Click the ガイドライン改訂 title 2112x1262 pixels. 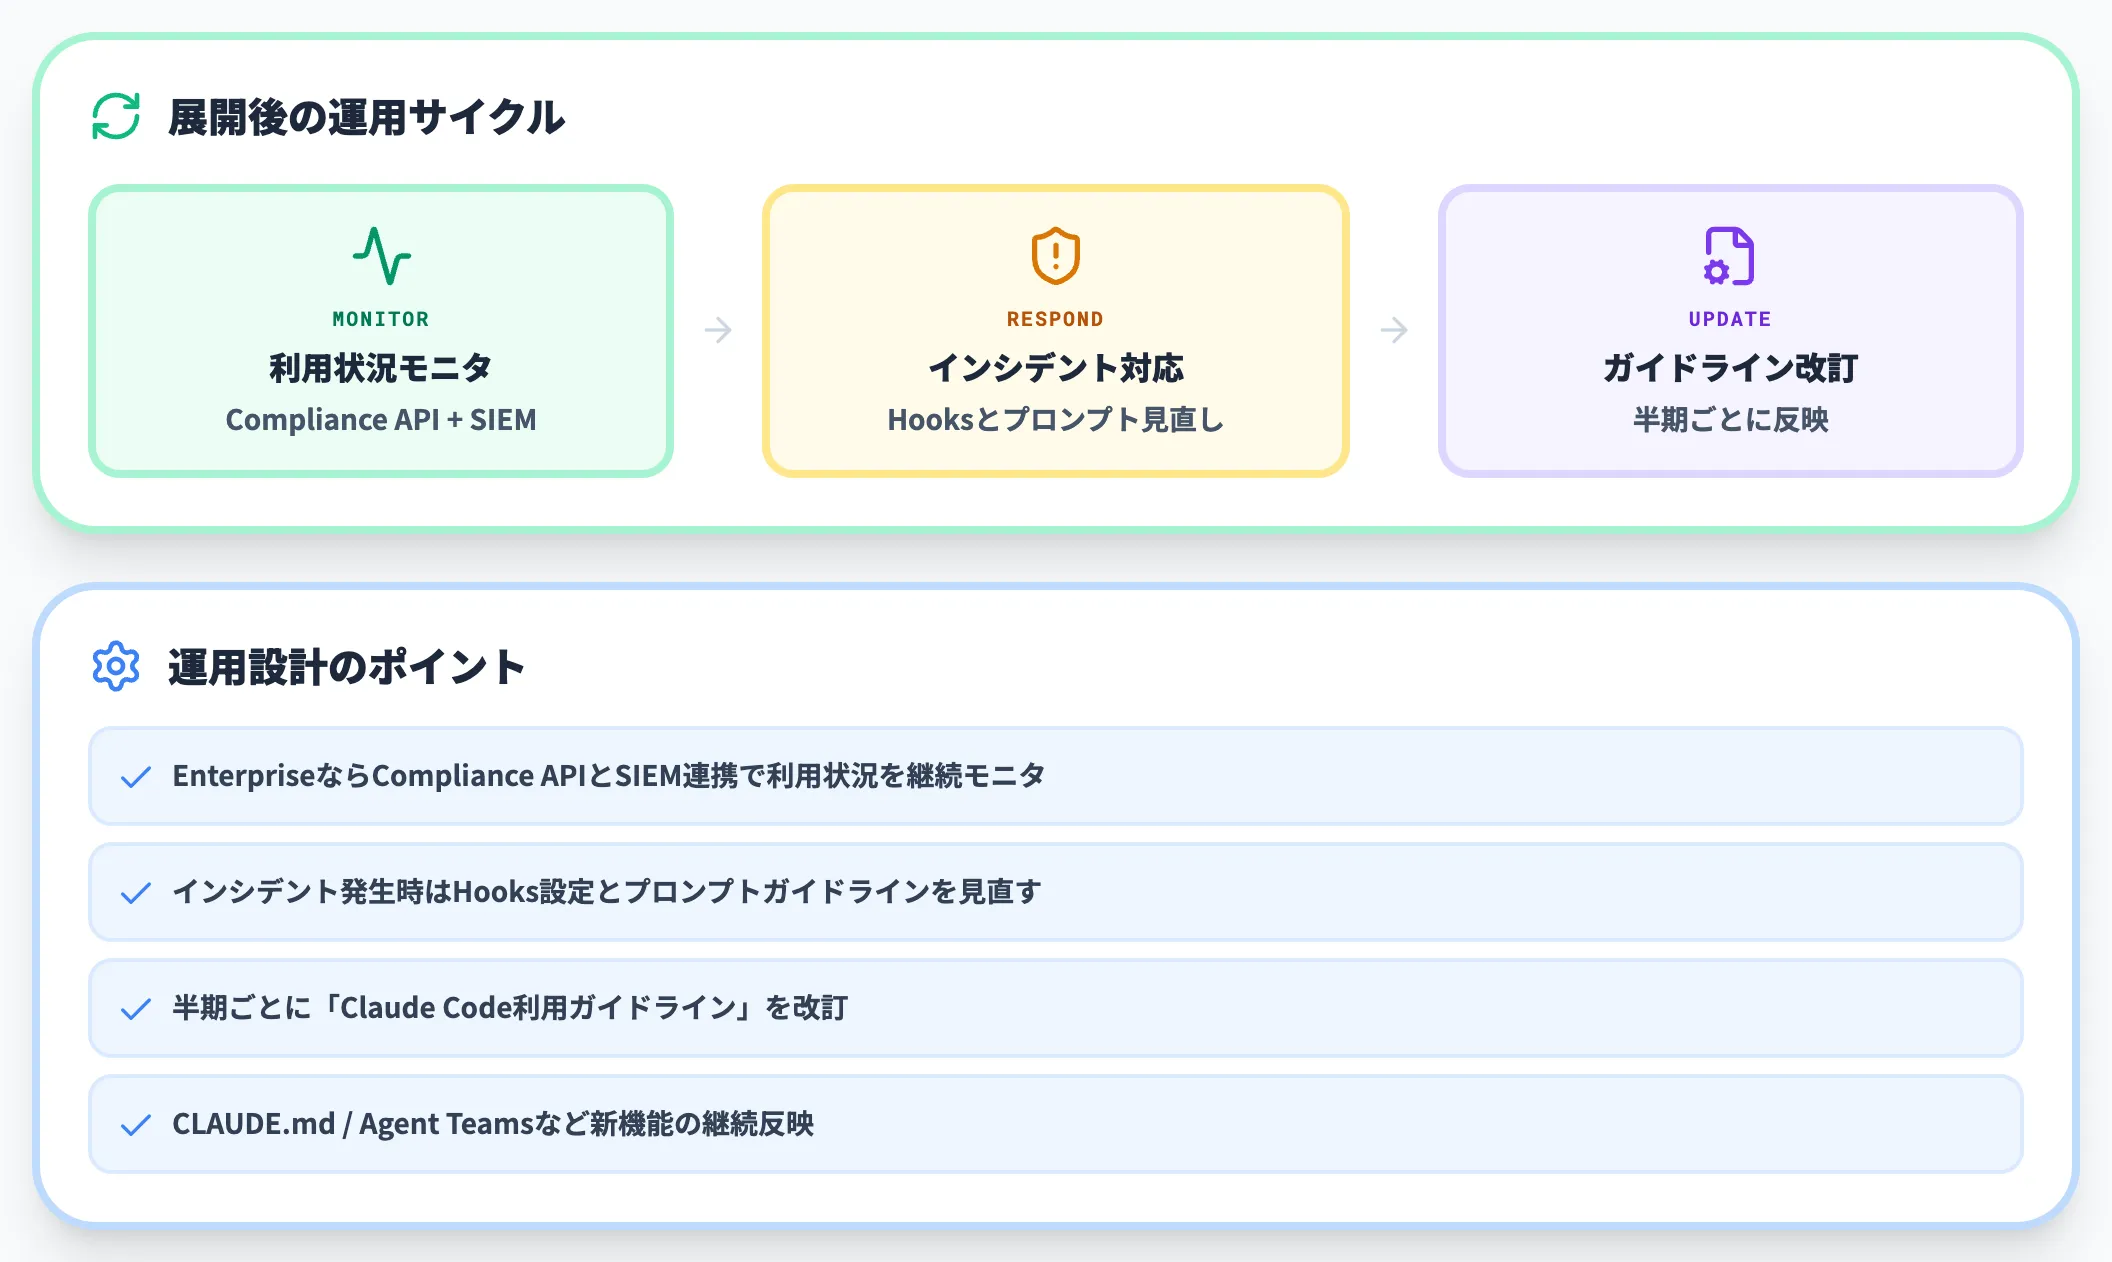click(1731, 368)
